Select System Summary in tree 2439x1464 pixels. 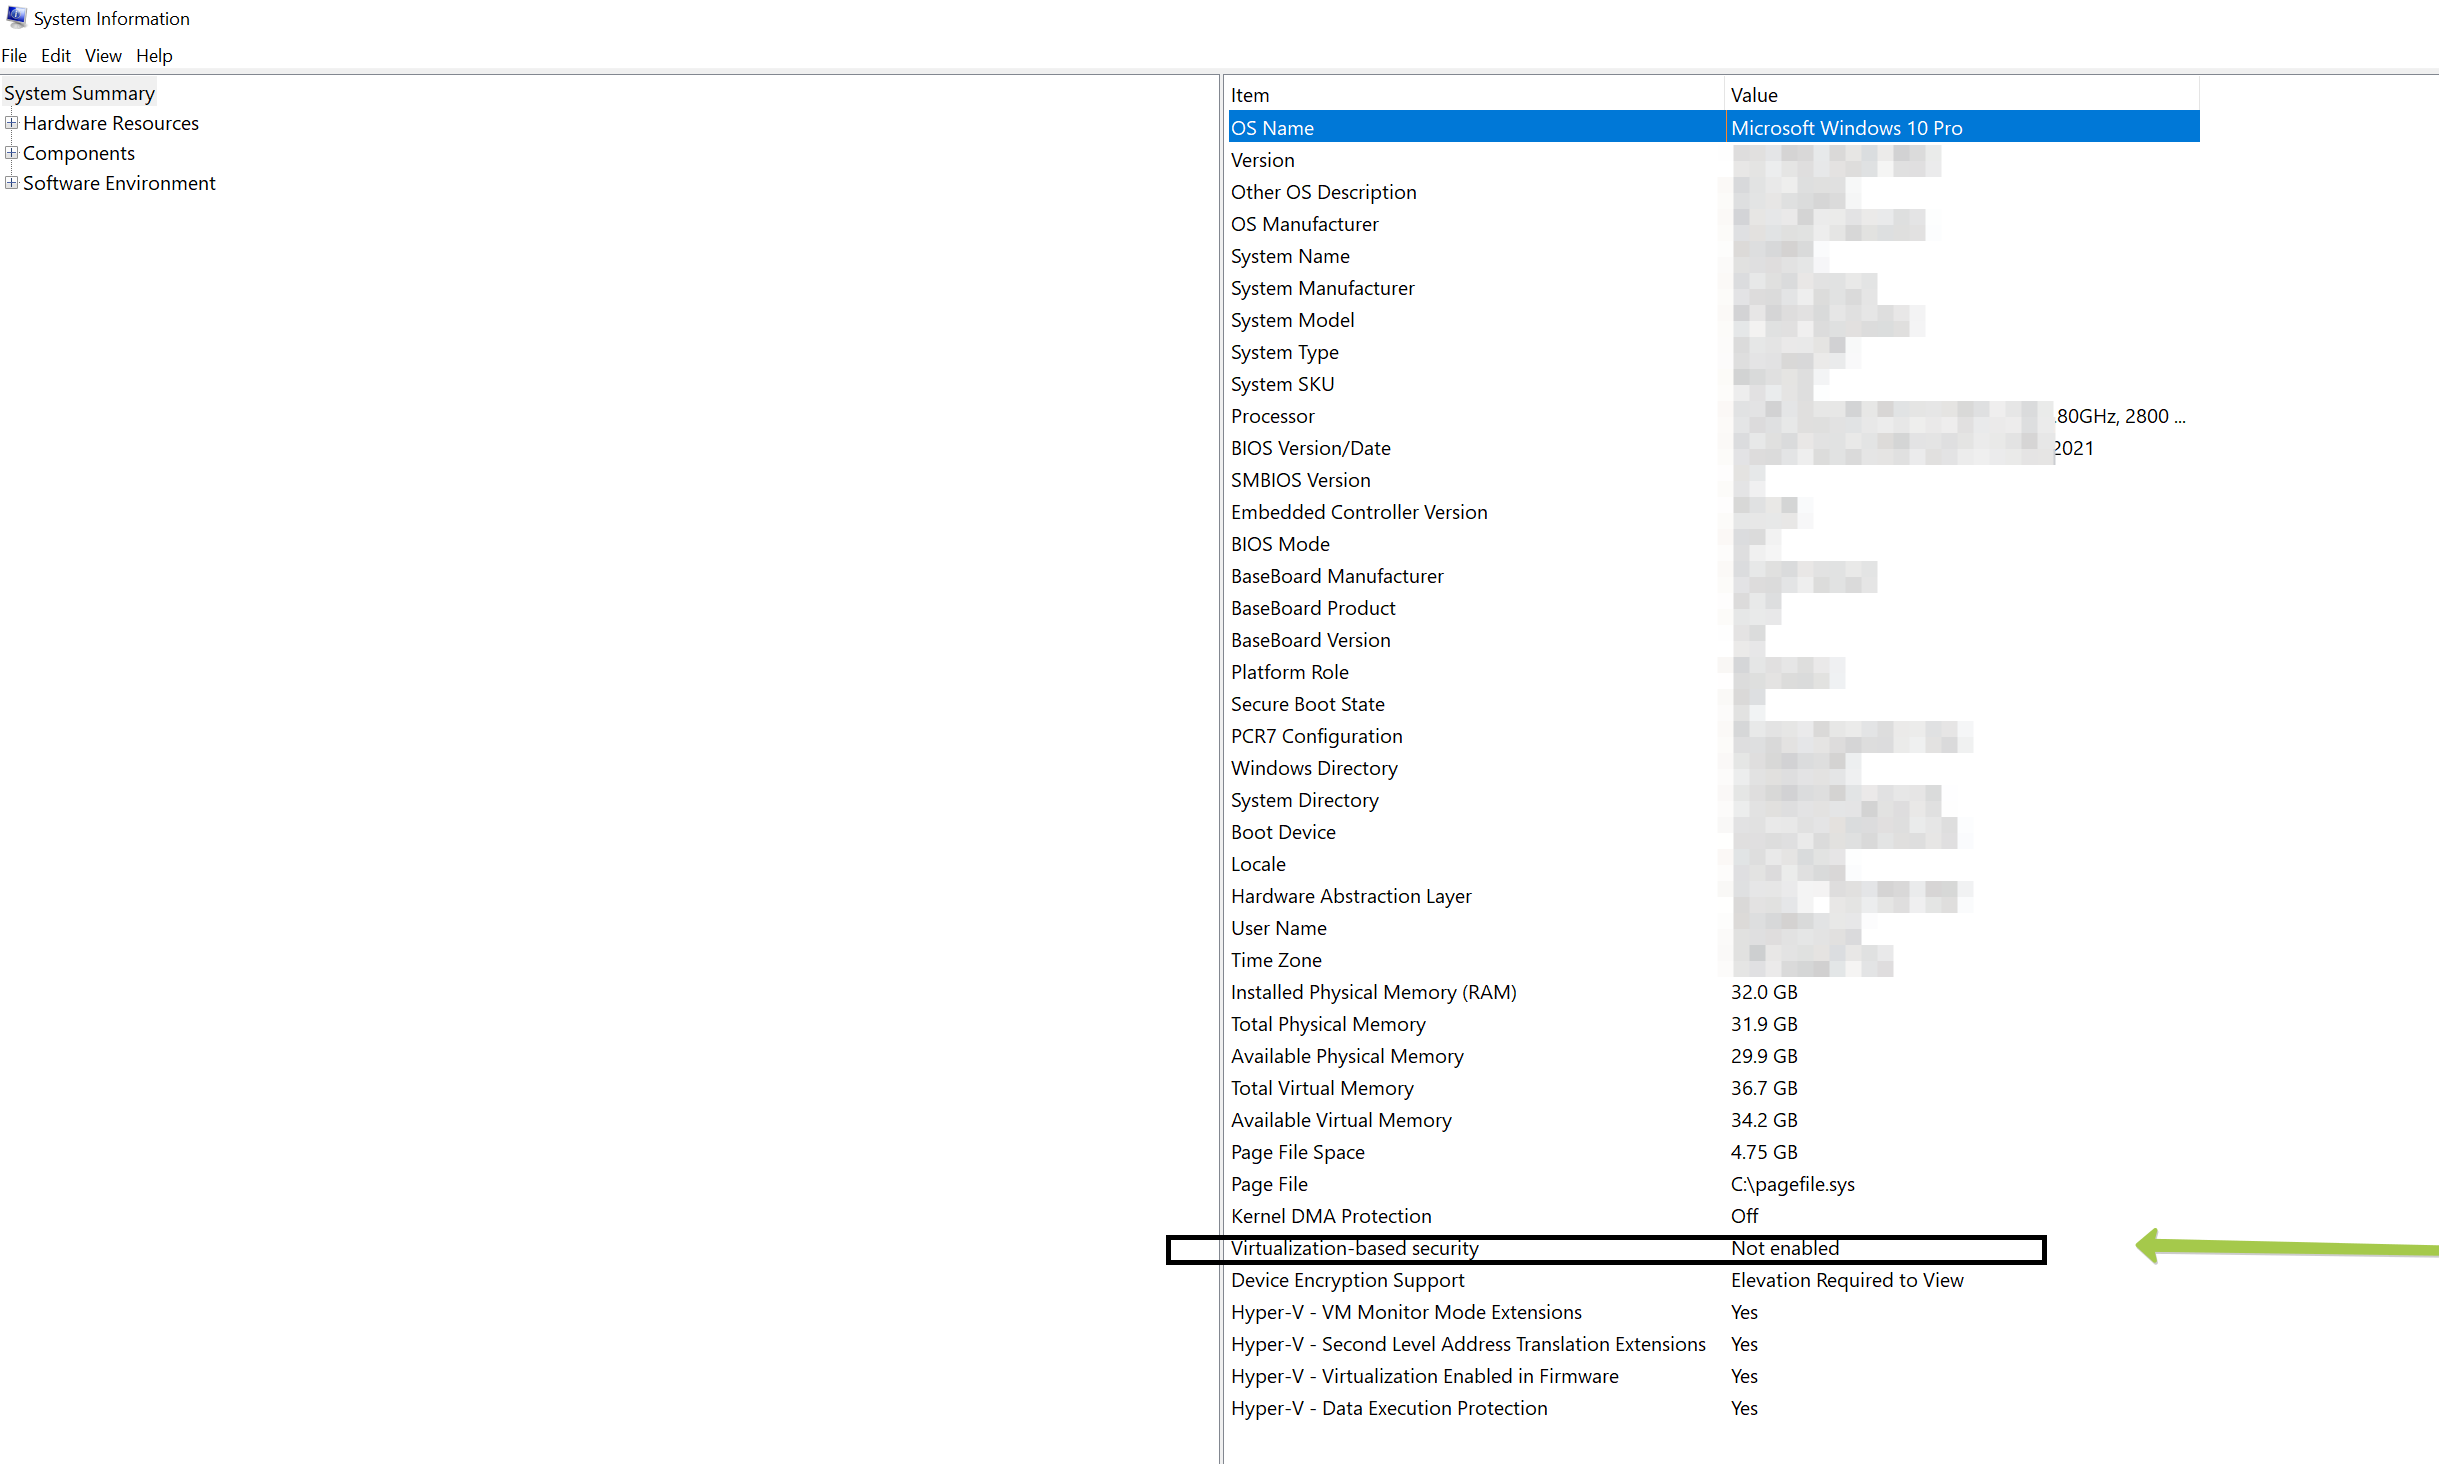(79, 93)
